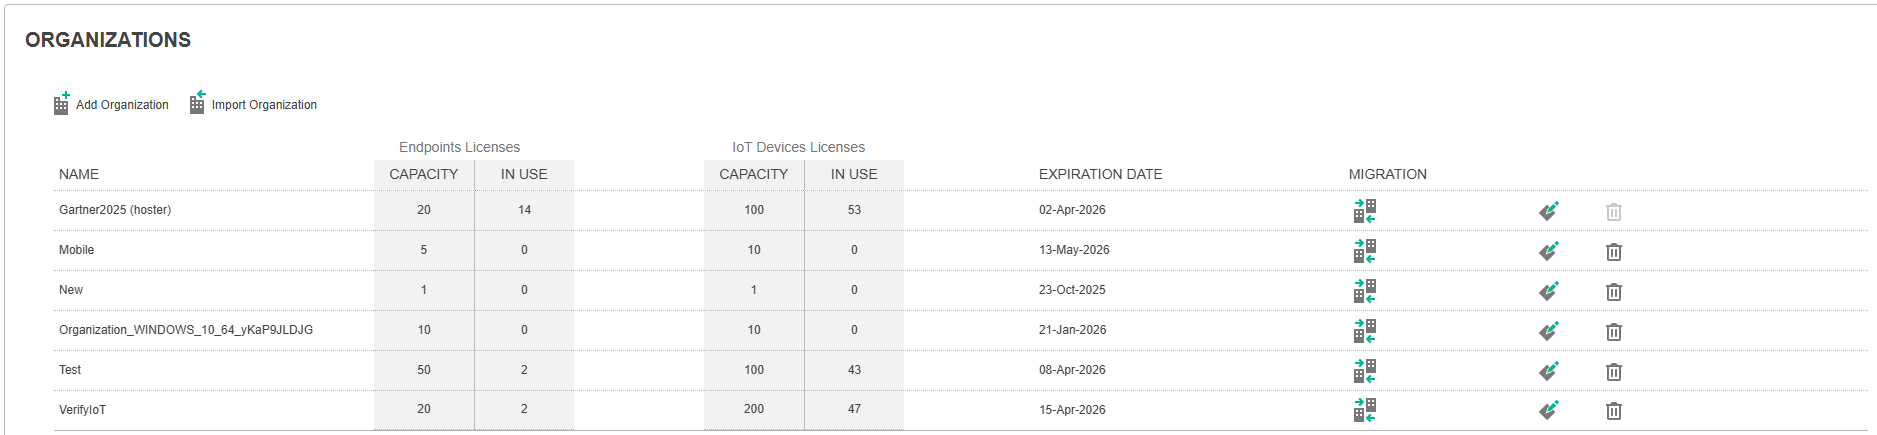Click the migration icon in Test row
1877x435 pixels.
pos(1365,371)
